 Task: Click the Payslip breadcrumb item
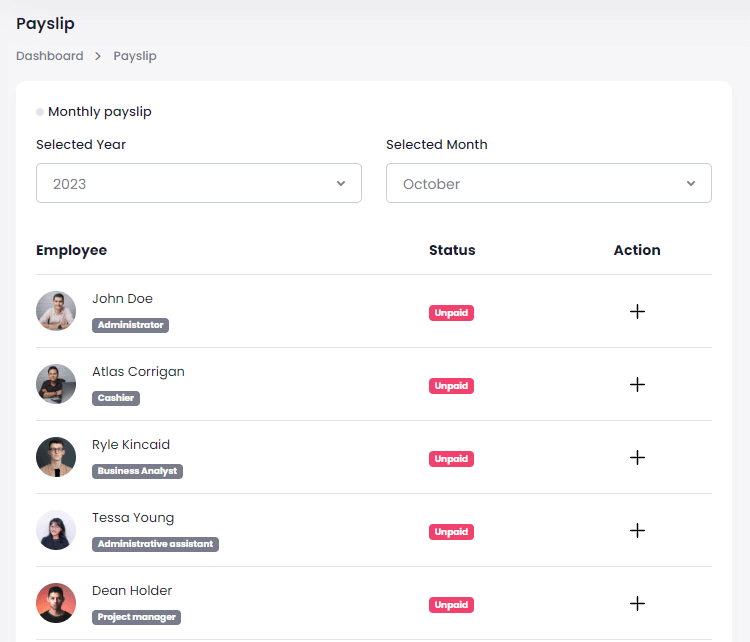(x=135, y=56)
